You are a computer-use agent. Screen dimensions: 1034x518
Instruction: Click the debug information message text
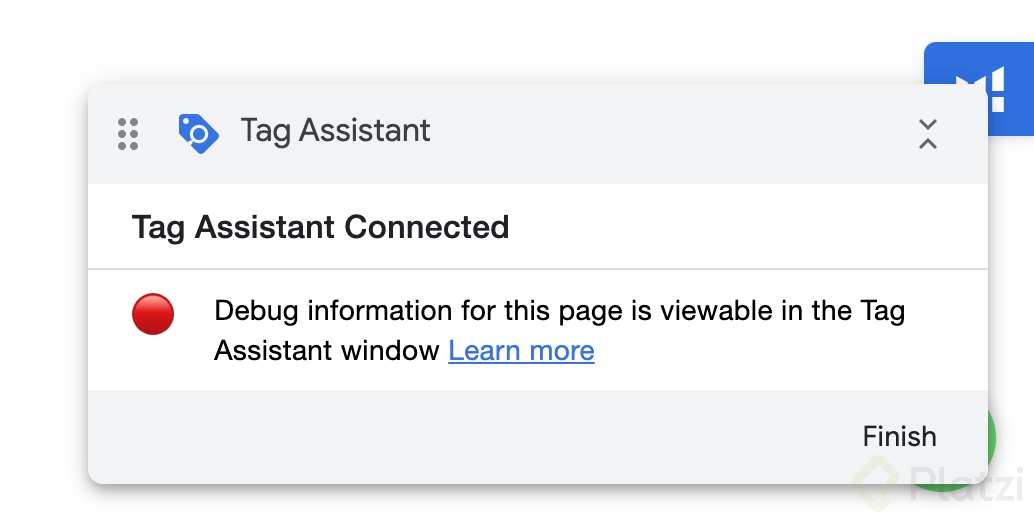(x=559, y=311)
